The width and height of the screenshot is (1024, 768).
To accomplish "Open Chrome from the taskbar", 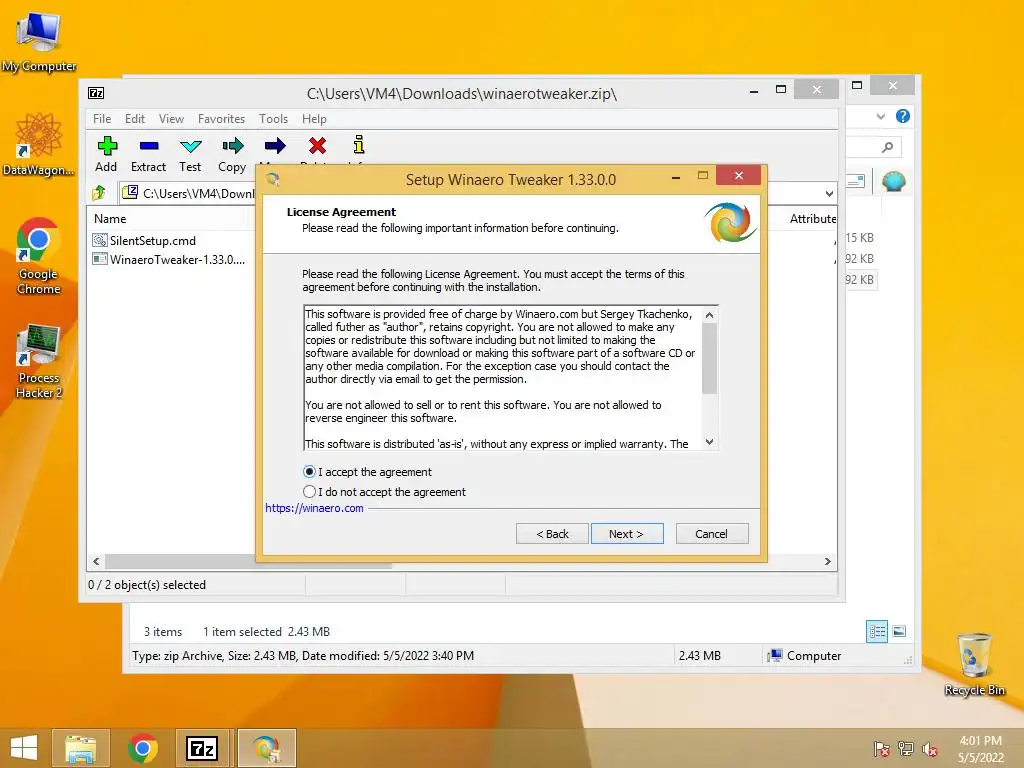I will [x=142, y=748].
